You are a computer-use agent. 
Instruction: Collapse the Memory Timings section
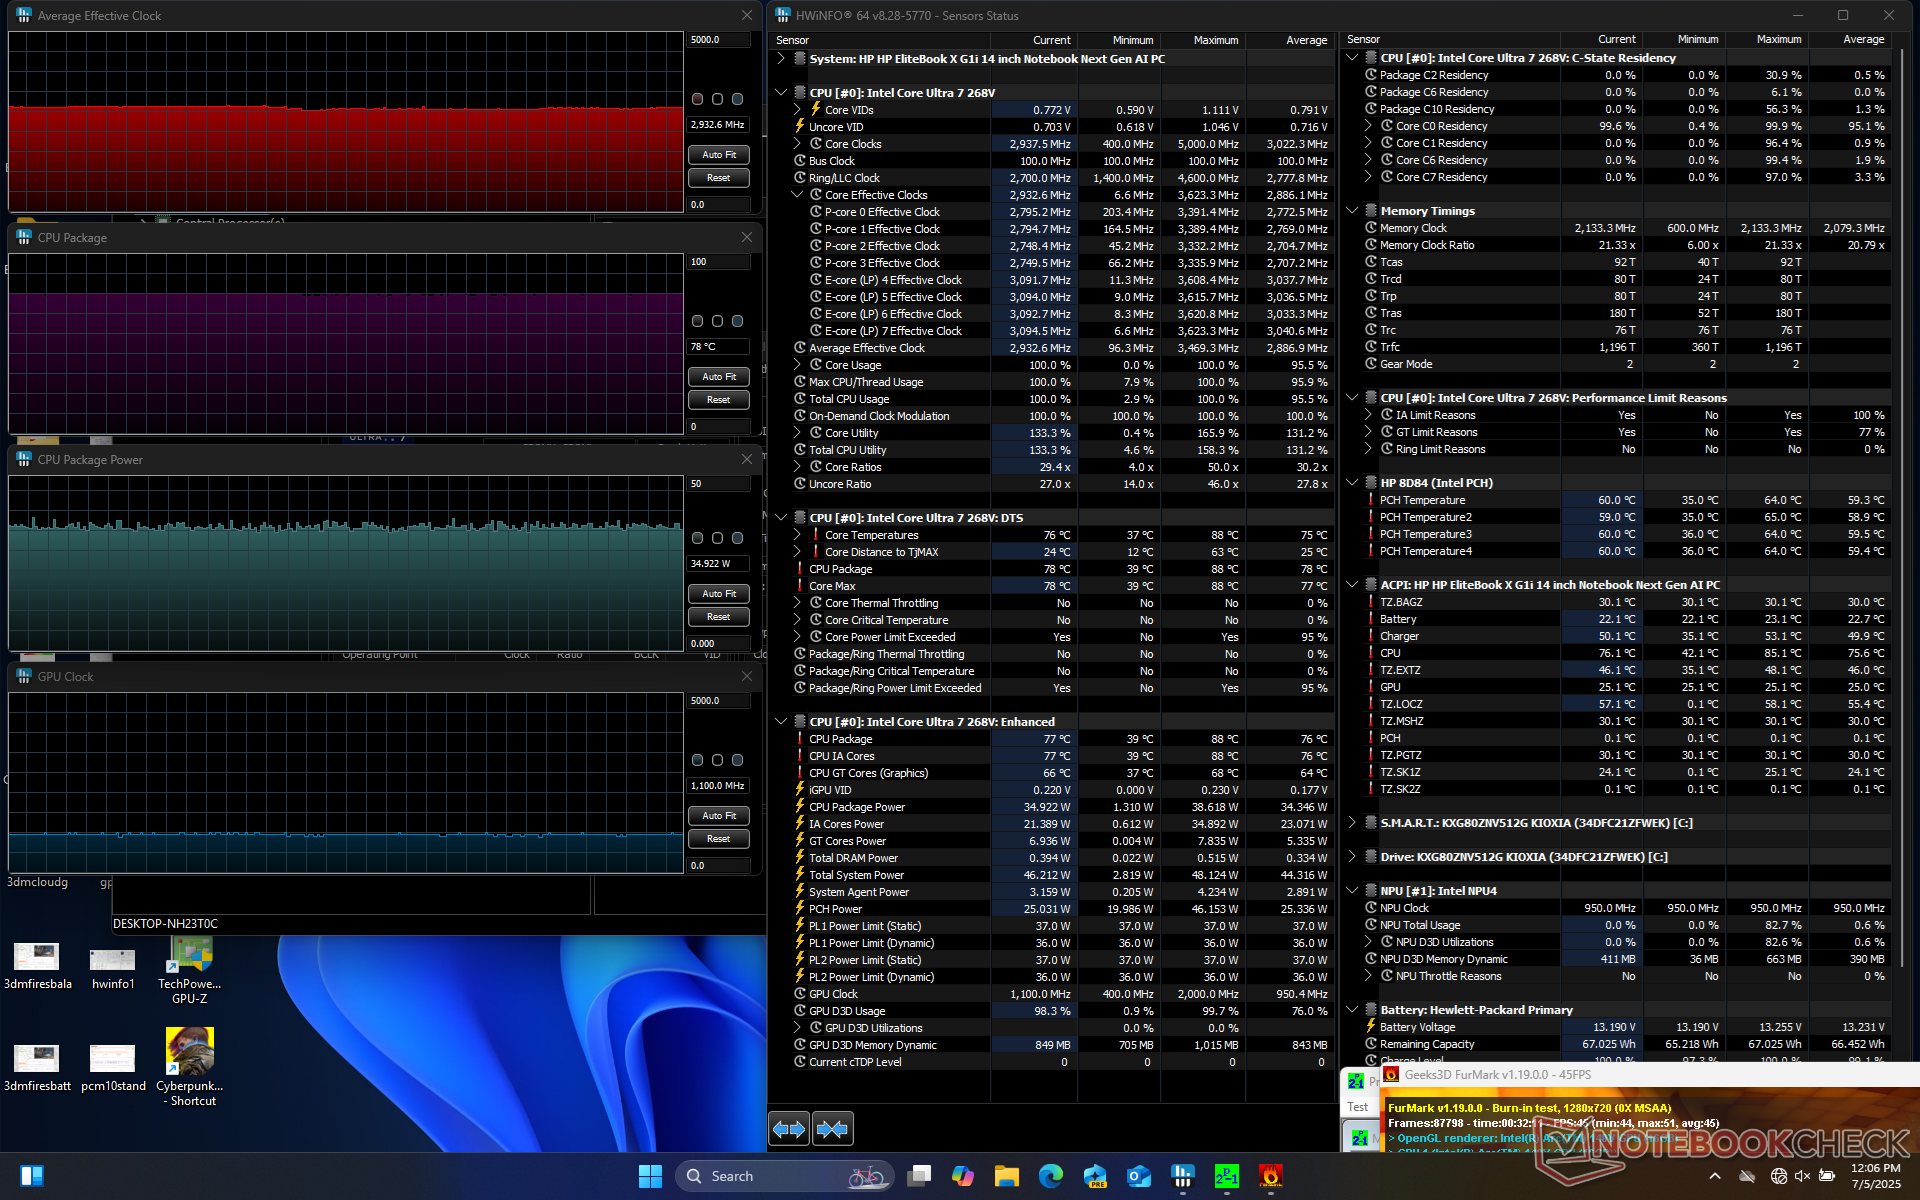pyautogui.click(x=1352, y=211)
